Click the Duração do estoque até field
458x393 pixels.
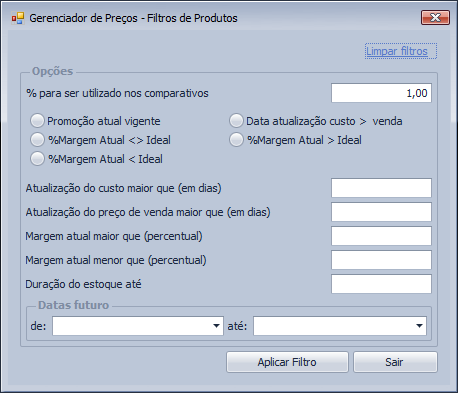[381, 284]
